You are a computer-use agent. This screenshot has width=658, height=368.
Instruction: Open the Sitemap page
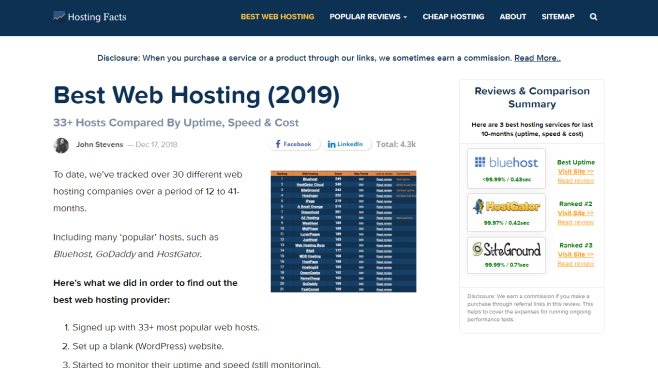[x=558, y=17]
